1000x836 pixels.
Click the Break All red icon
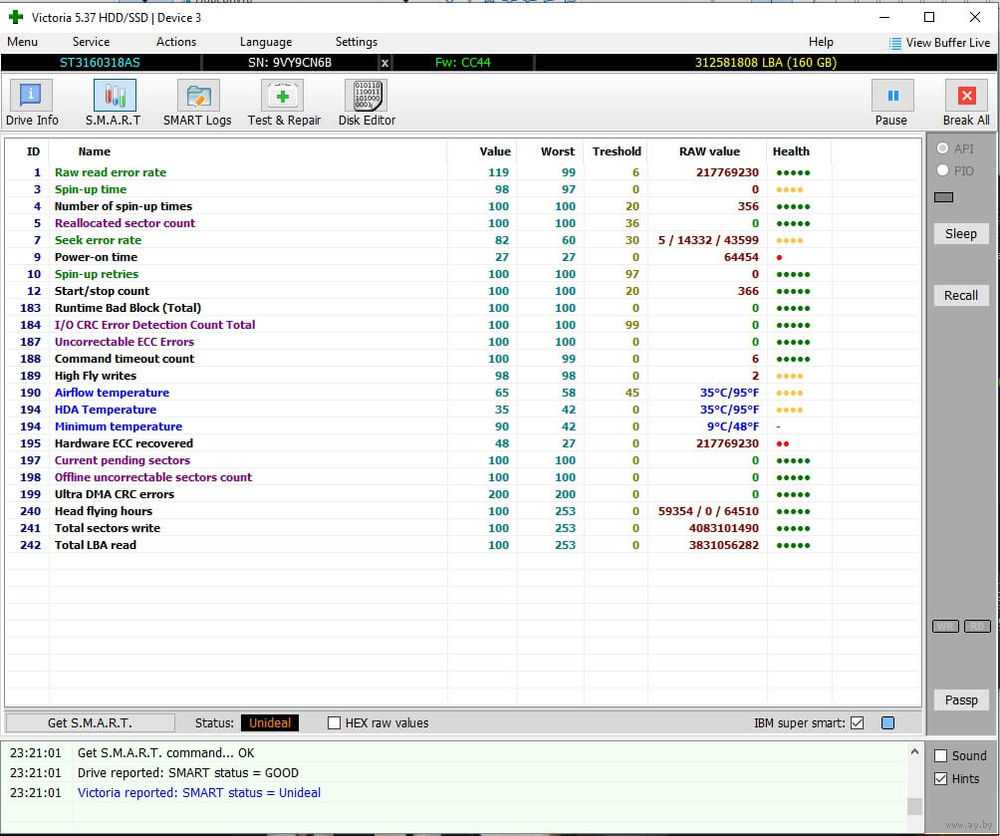pyautogui.click(x=966, y=96)
